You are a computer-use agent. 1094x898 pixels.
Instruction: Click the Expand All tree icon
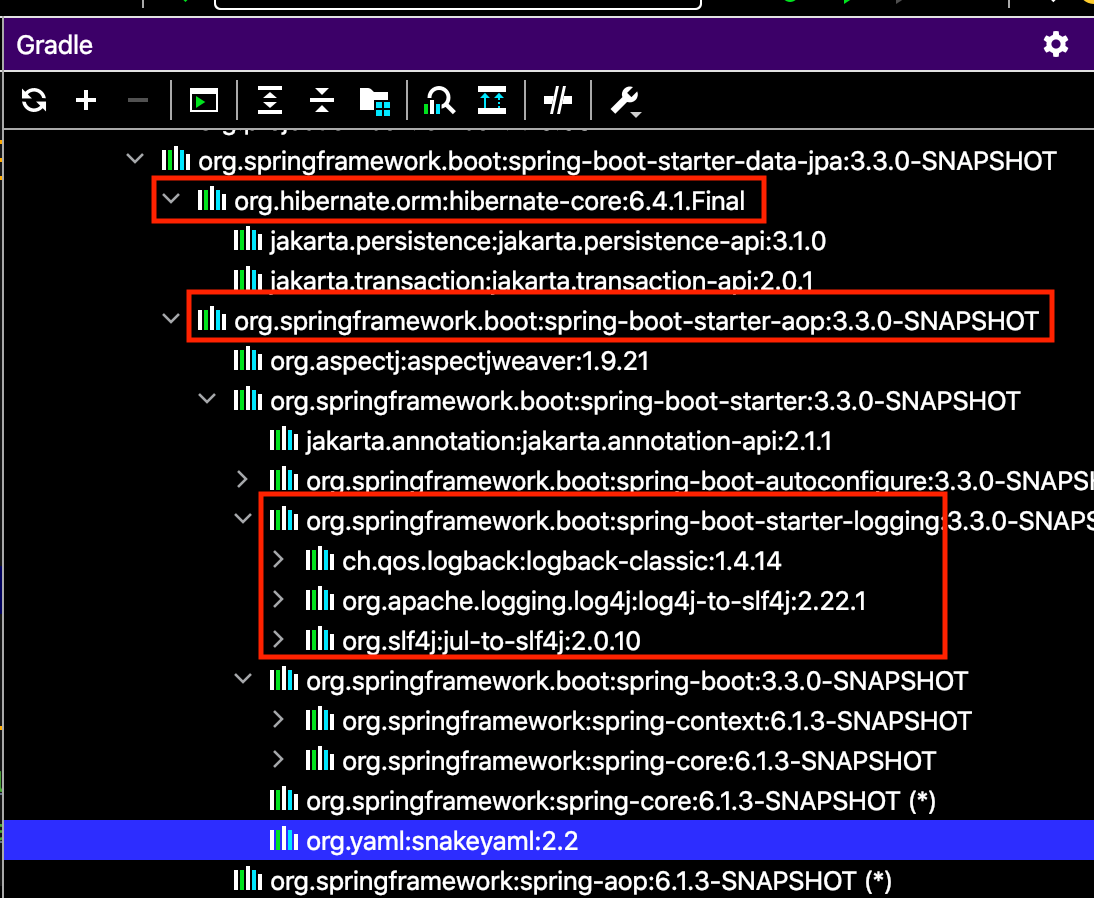pos(270,100)
